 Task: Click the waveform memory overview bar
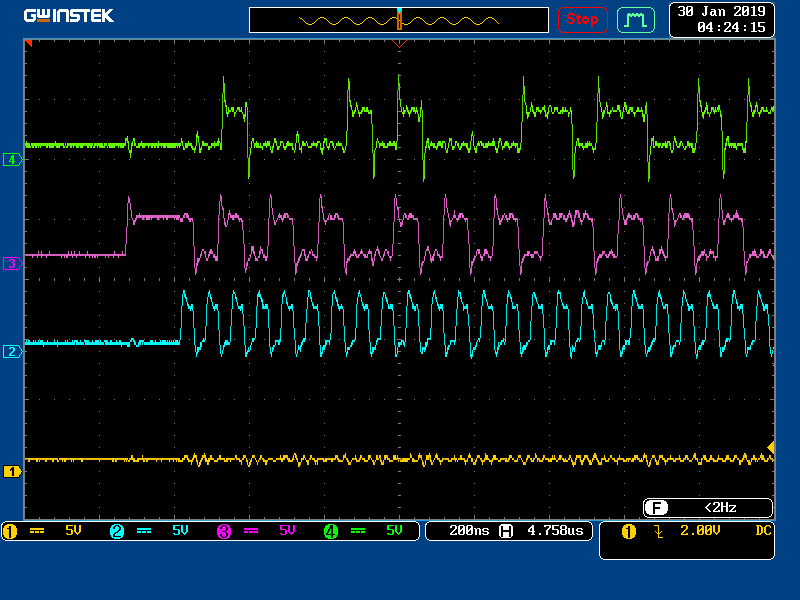399,20
